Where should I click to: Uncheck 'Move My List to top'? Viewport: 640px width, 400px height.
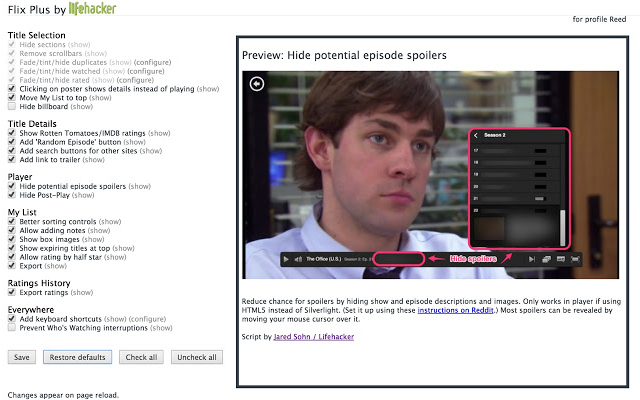tap(11, 98)
